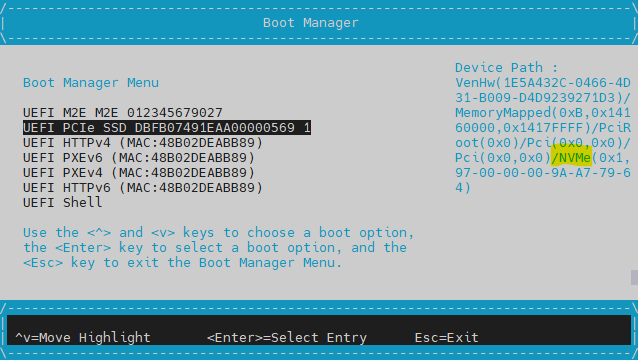The image size is (638, 360).
Task: Click the 'Use the <^> and <v> keys' help line
Action: click(218, 233)
